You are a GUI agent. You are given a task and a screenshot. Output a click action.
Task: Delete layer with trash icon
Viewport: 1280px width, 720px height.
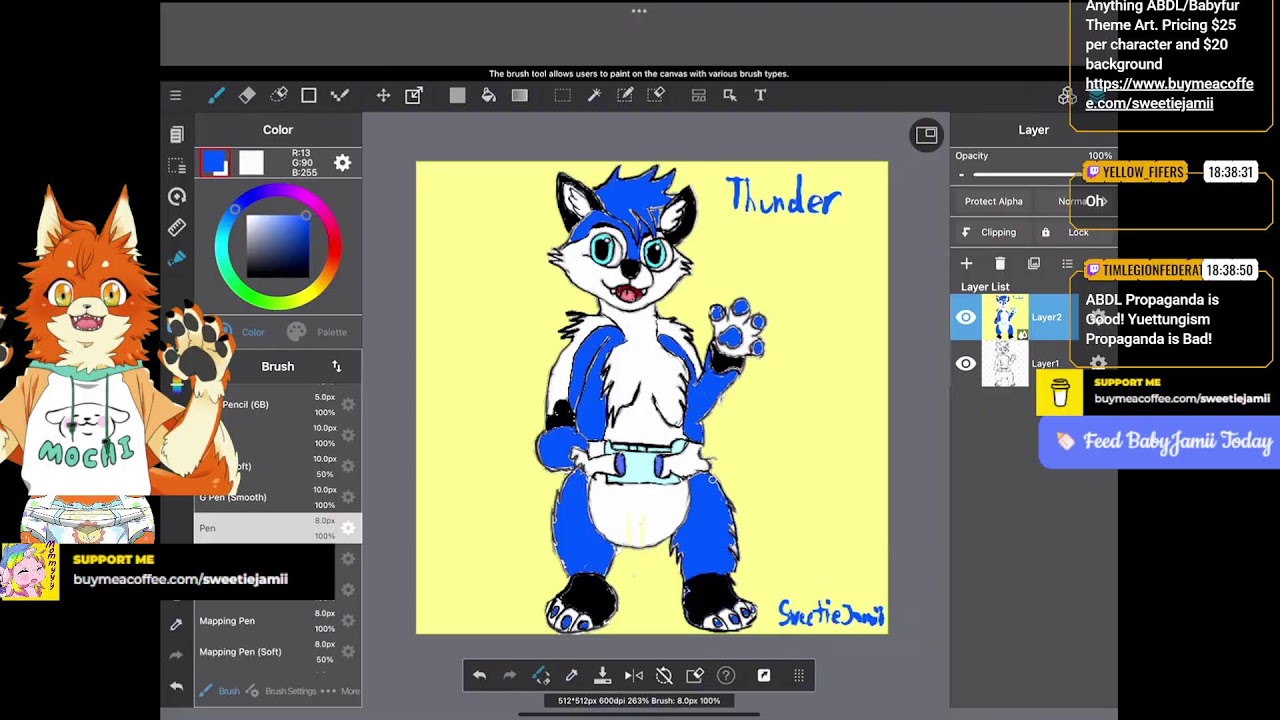point(1000,263)
